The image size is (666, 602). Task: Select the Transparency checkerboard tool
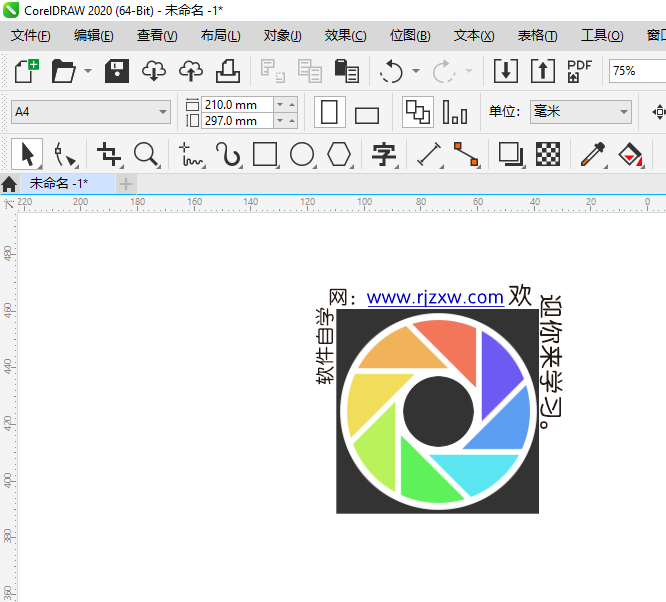click(548, 154)
